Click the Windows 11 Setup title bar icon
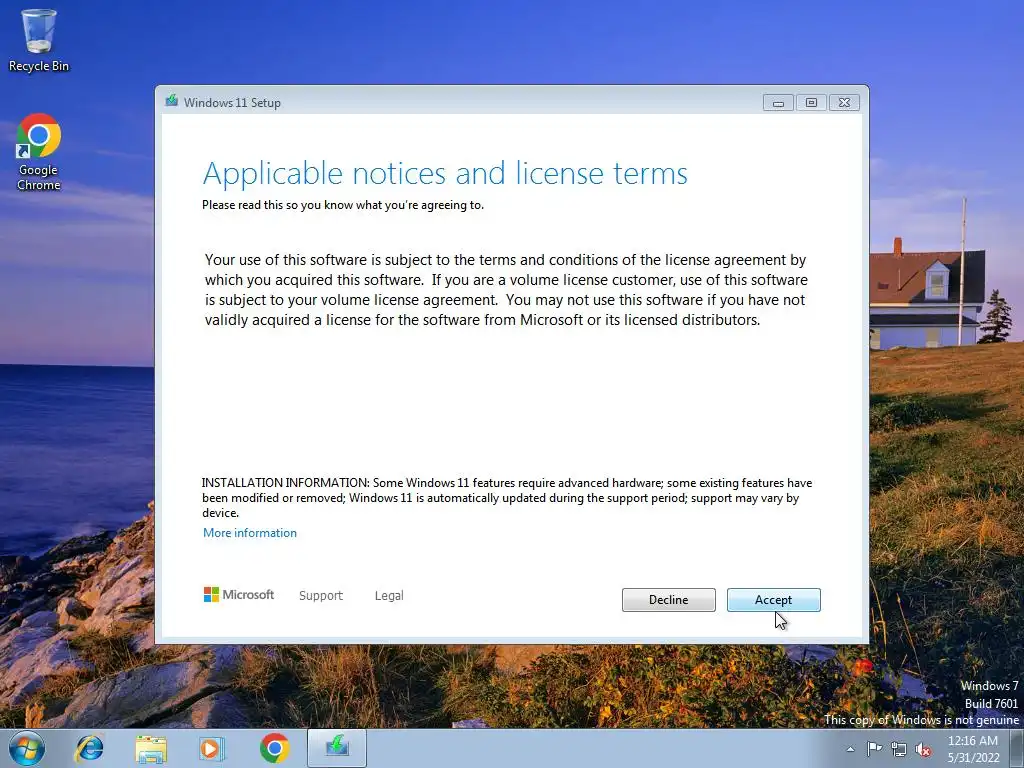Screen dimensions: 1024x768 tap(172, 101)
